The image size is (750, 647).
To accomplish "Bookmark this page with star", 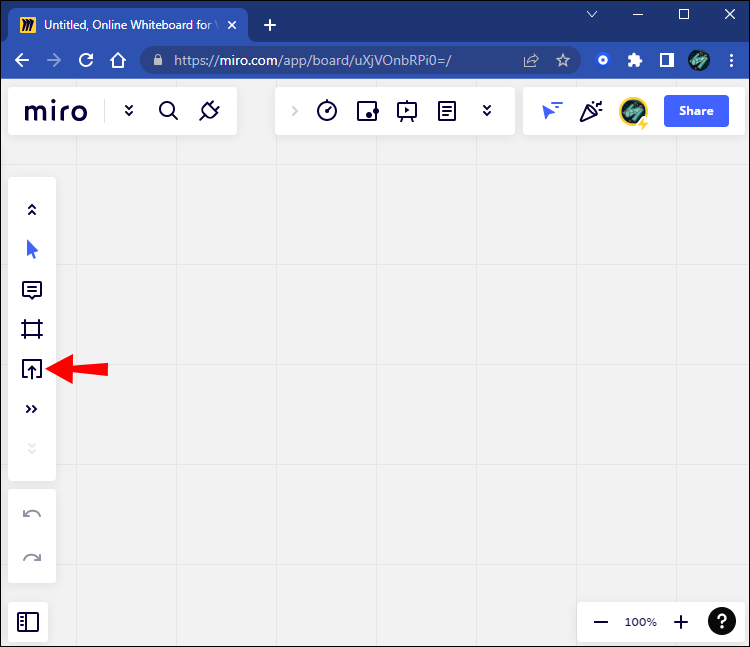I will coord(563,60).
